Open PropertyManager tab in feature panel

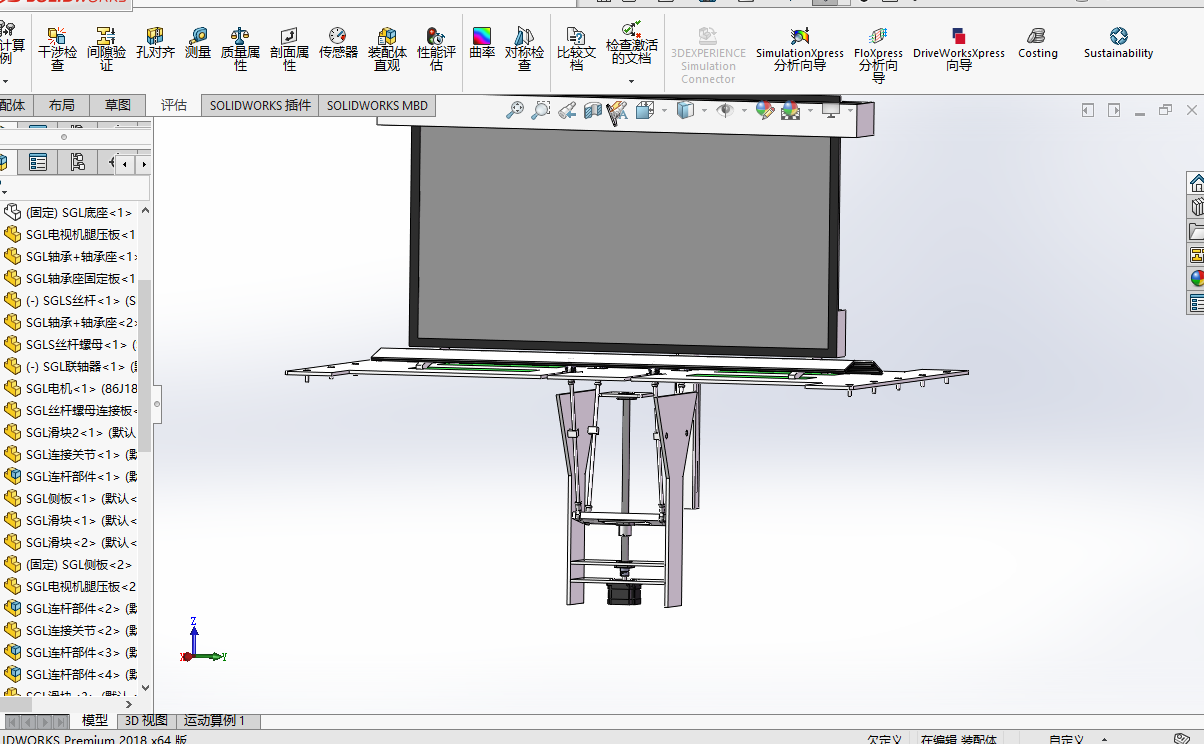(x=38, y=162)
